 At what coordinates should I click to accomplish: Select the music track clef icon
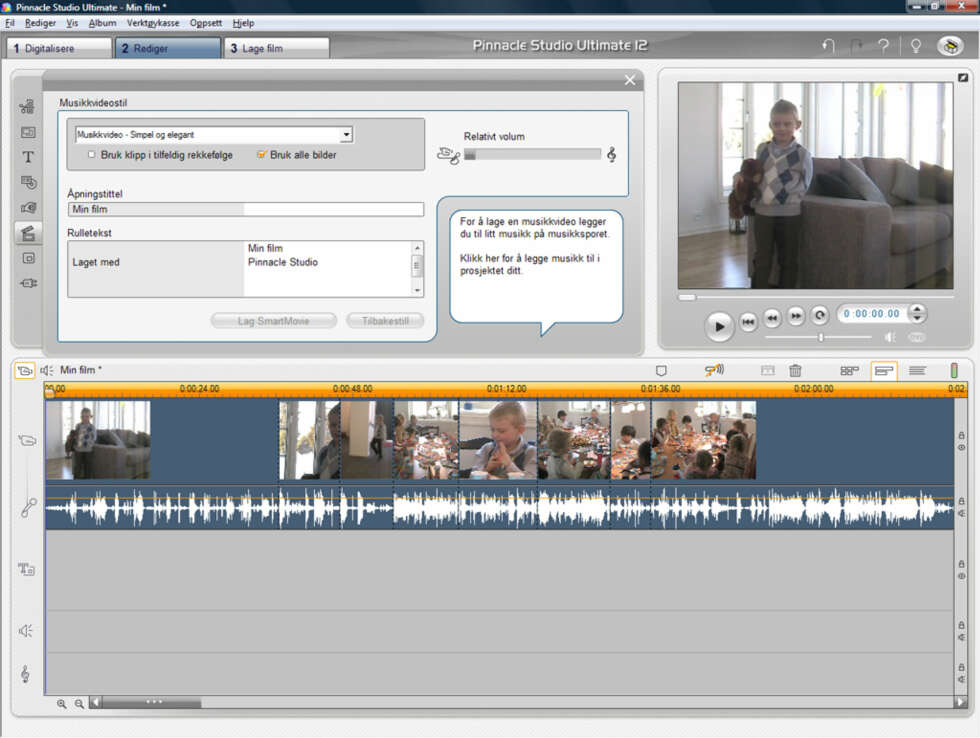click(25, 674)
